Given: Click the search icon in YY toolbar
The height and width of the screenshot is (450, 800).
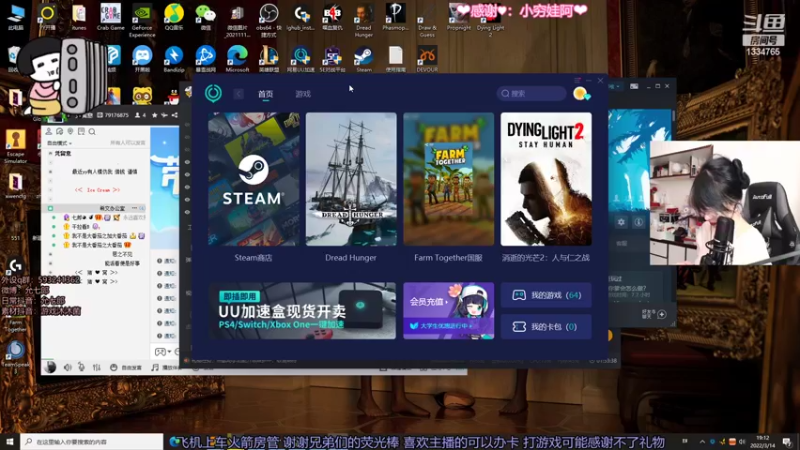Looking at the screenshot, I should pyautogui.click(x=92, y=132).
